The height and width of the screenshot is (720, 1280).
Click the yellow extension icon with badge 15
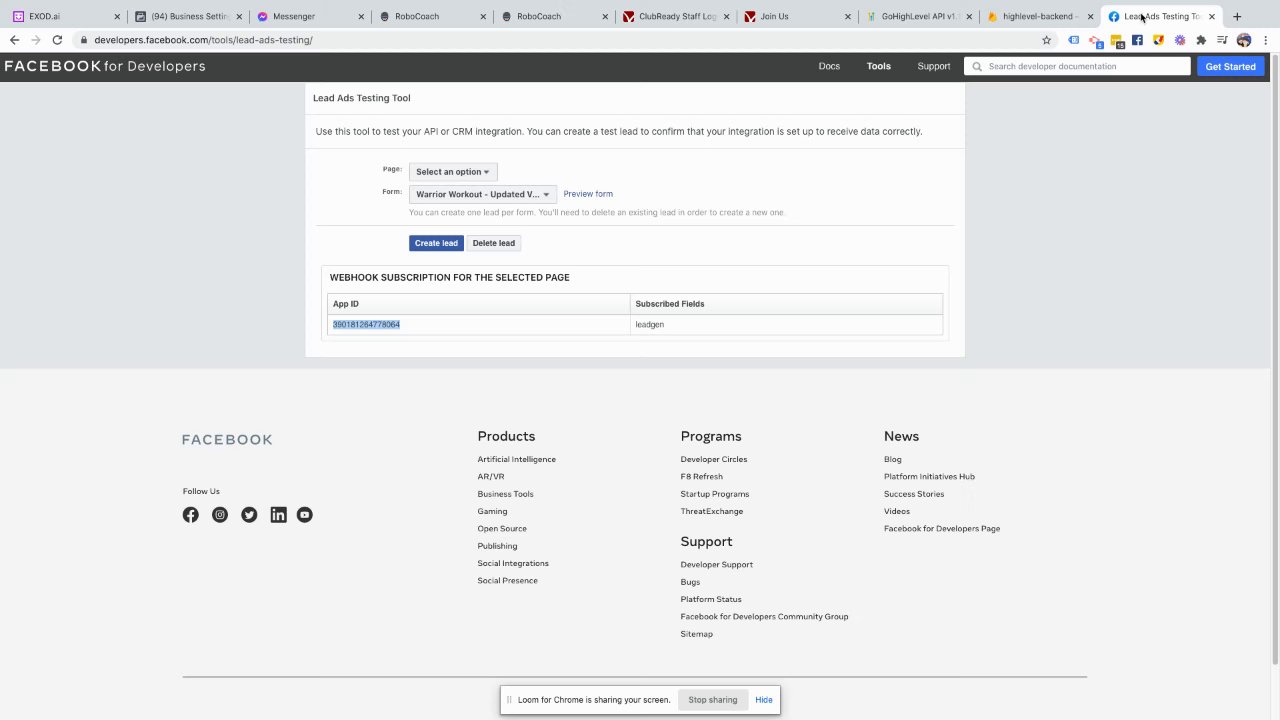(x=1117, y=41)
